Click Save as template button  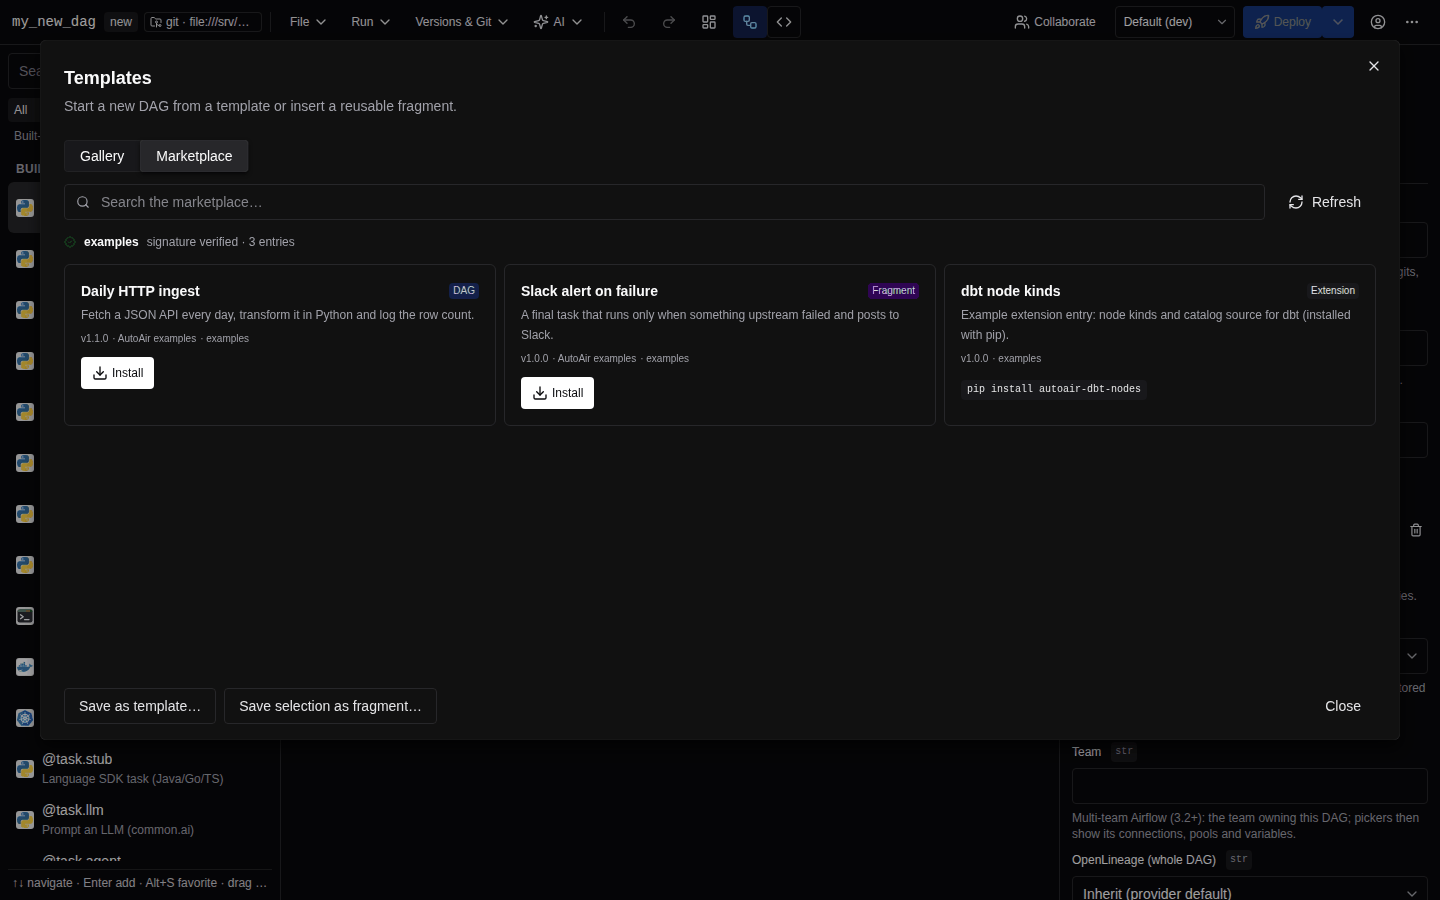[140, 706]
